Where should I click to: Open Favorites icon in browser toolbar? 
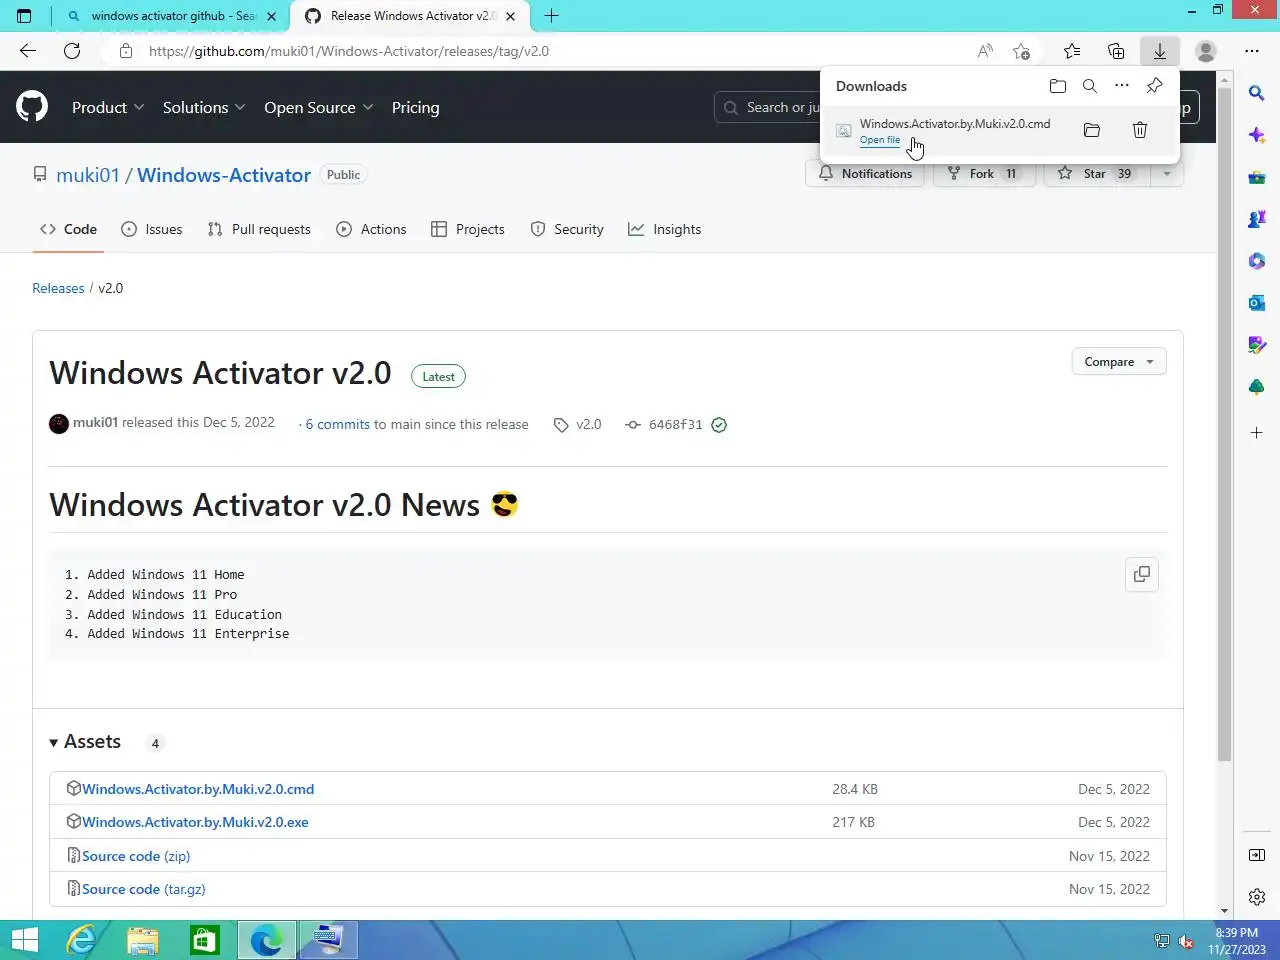click(x=1072, y=51)
